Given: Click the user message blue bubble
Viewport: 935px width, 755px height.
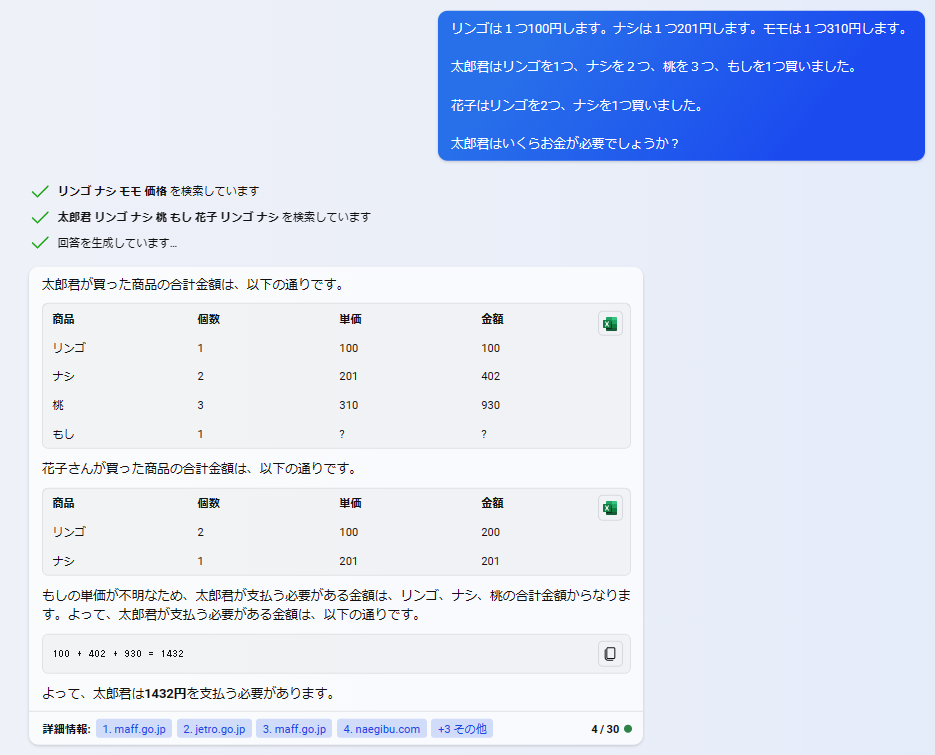Looking at the screenshot, I should coord(681,86).
